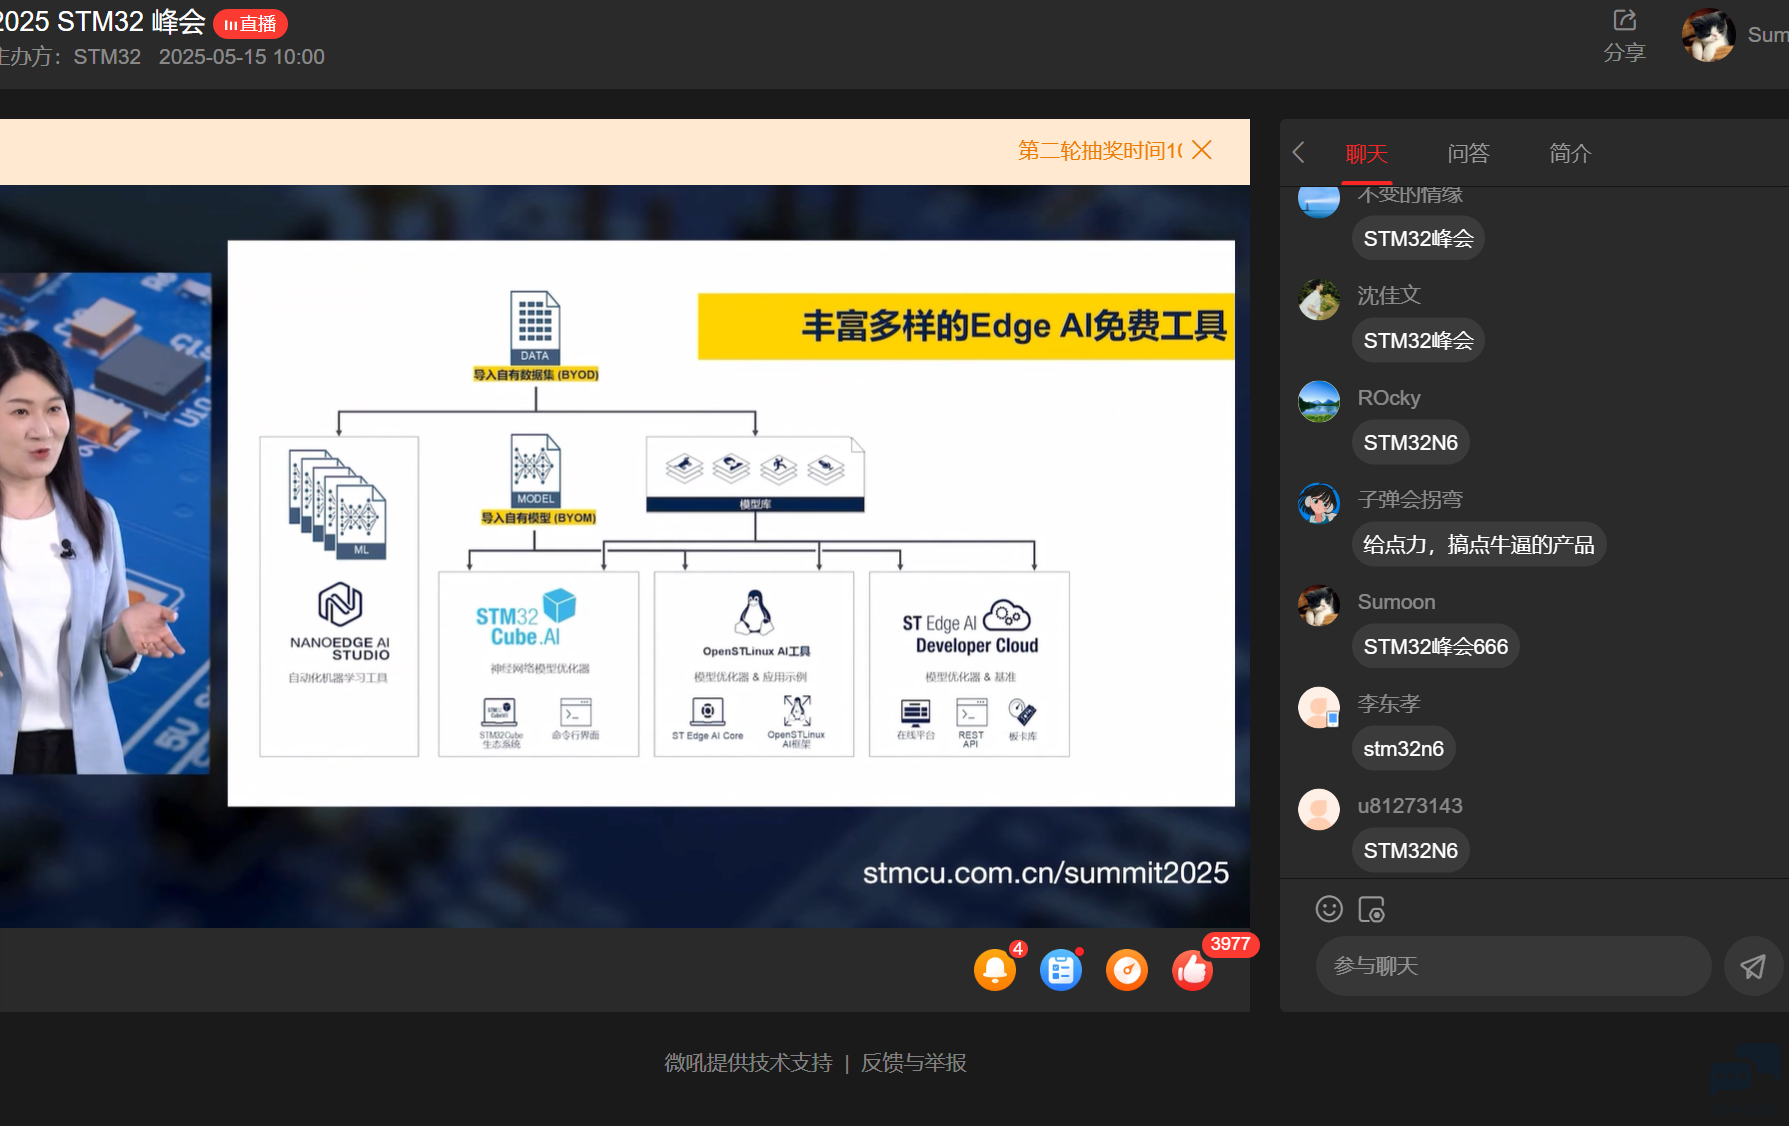This screenshot has height=1126, width=1789.
Task: Click the 第二轮抽奖时间 banner text
Action: click(x=1100, y=150)
